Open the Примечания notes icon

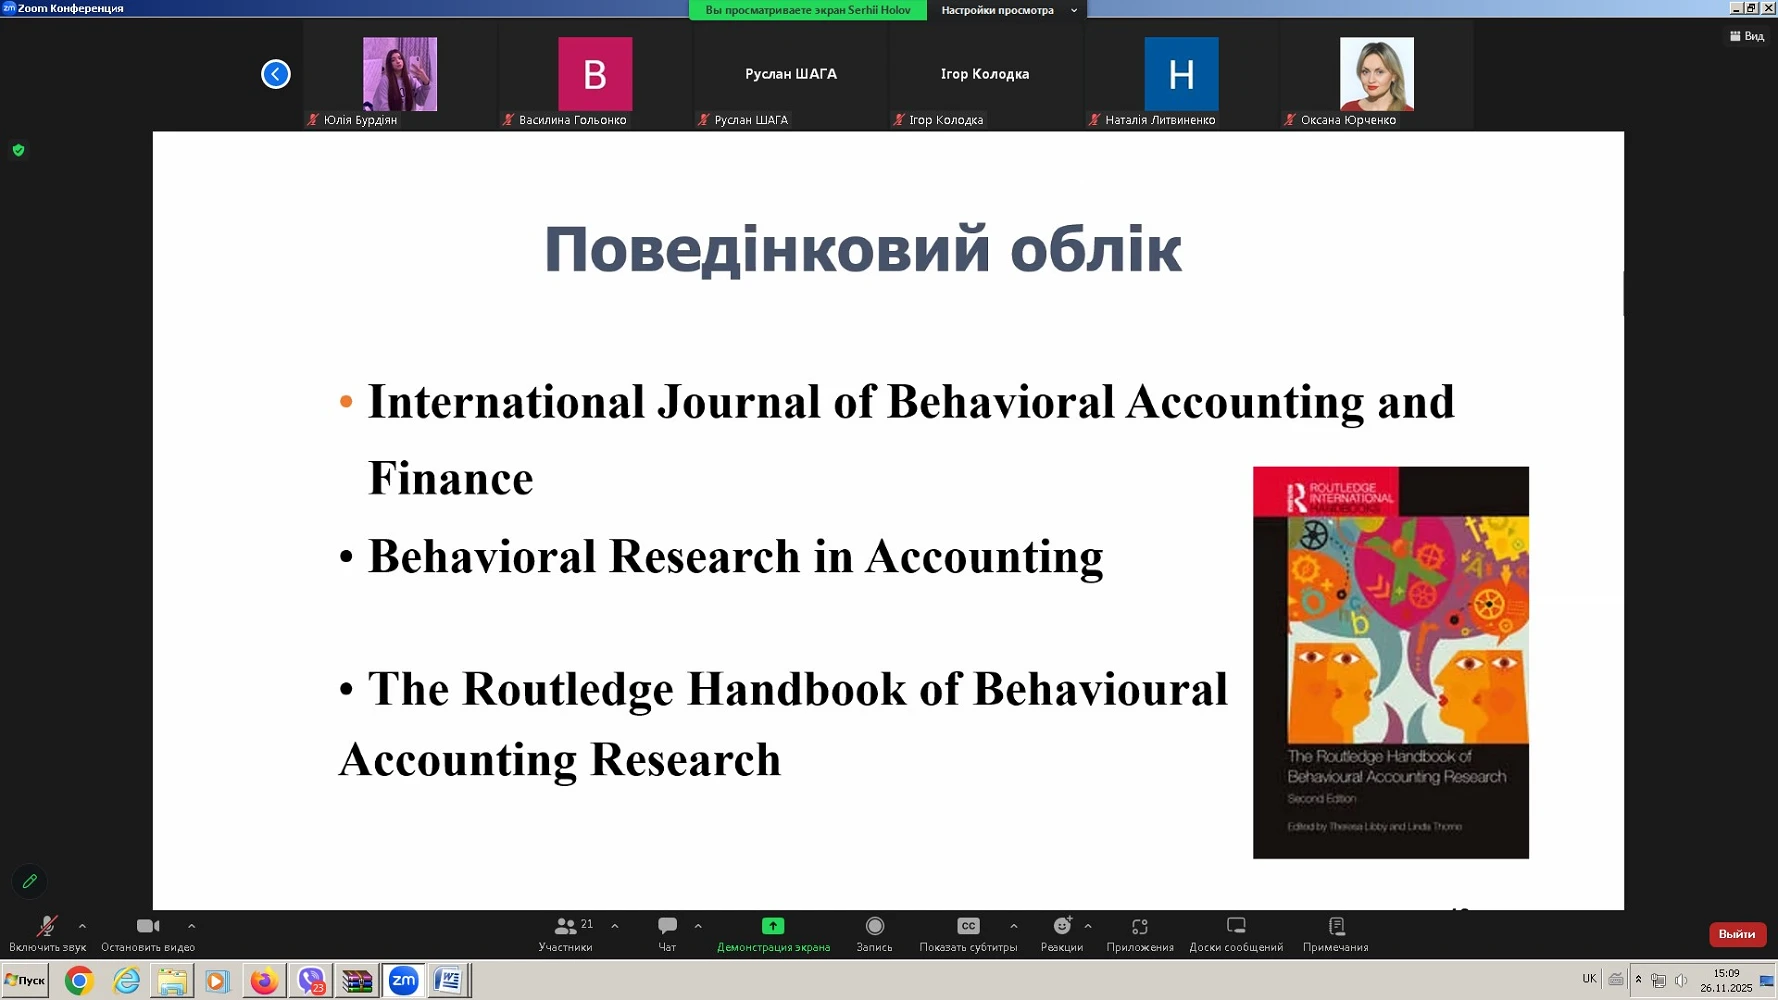(1335, 927)
